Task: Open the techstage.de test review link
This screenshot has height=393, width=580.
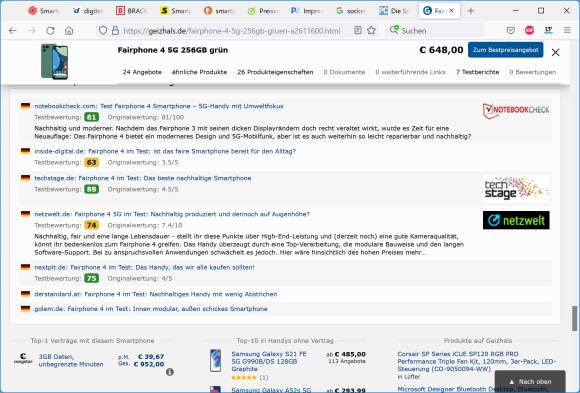Action: tap(143, 178)
